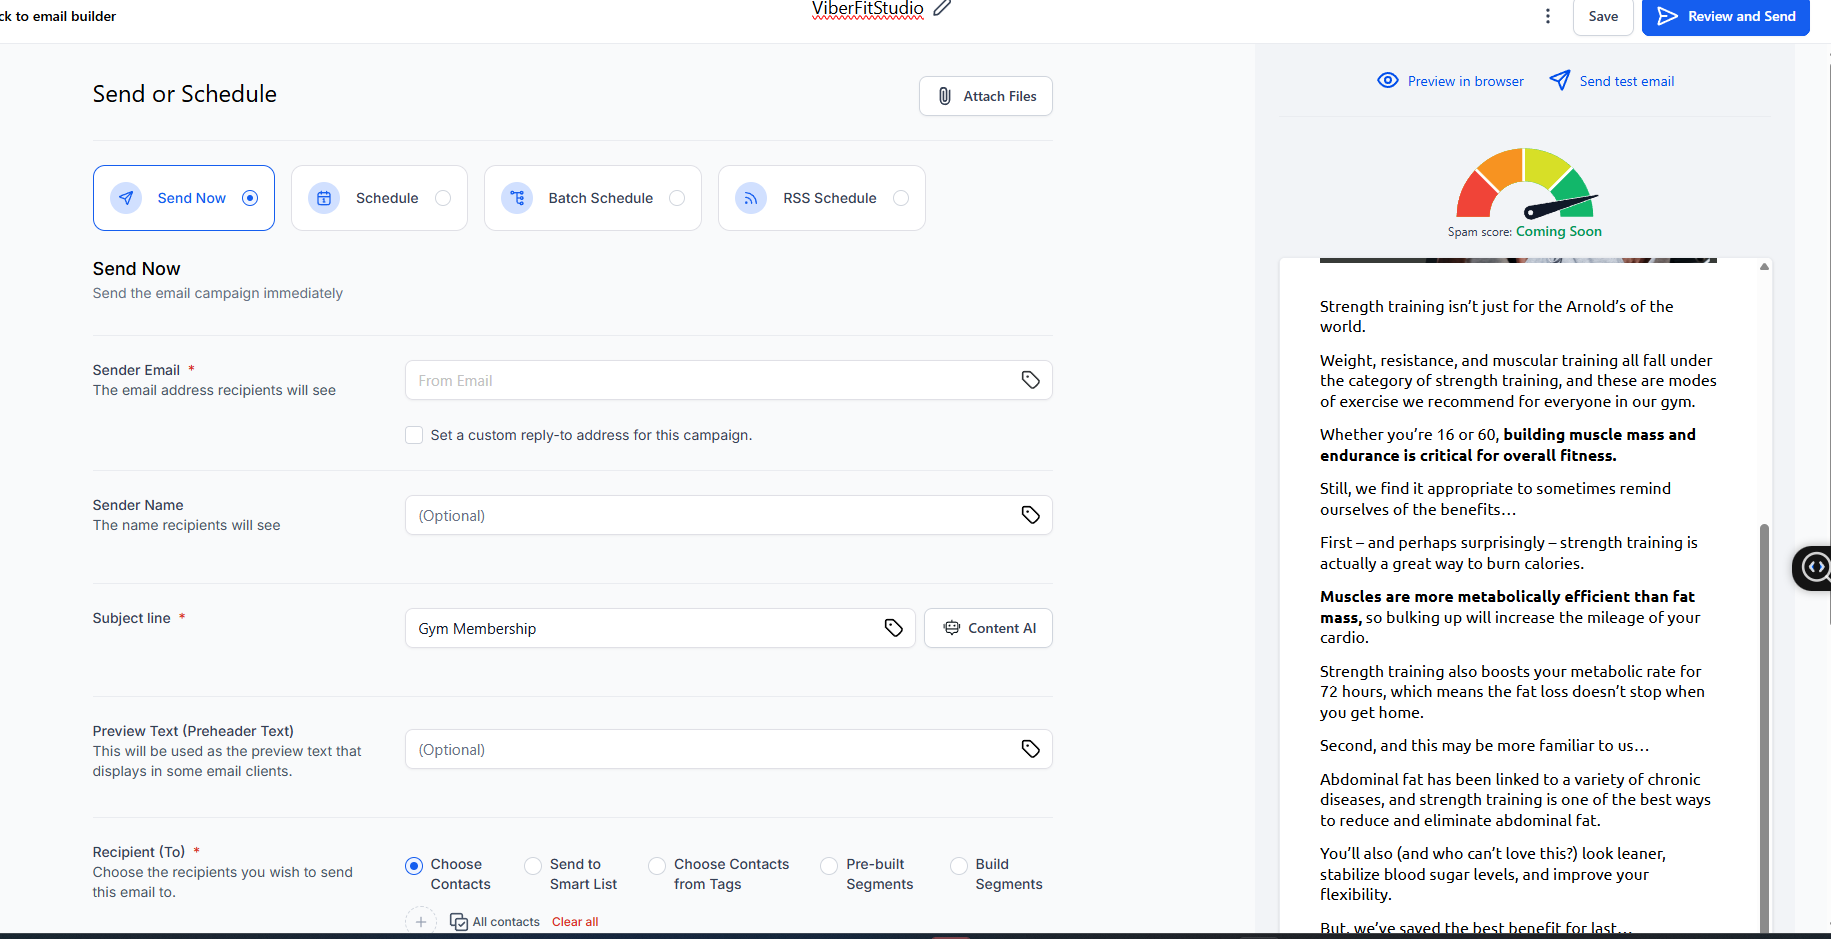Open the Preview in browser link

pyautogui.click(x=1450, y=81)
